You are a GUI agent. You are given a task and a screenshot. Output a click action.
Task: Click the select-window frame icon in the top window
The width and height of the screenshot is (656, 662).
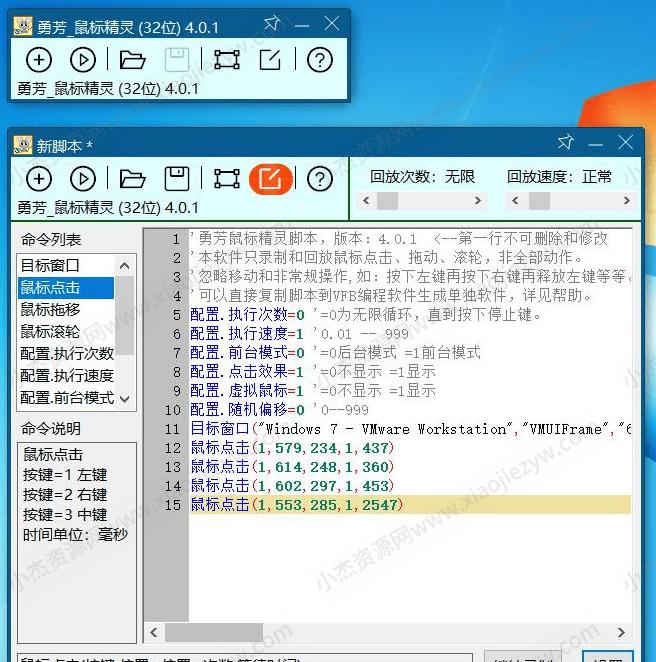[227, 60]
